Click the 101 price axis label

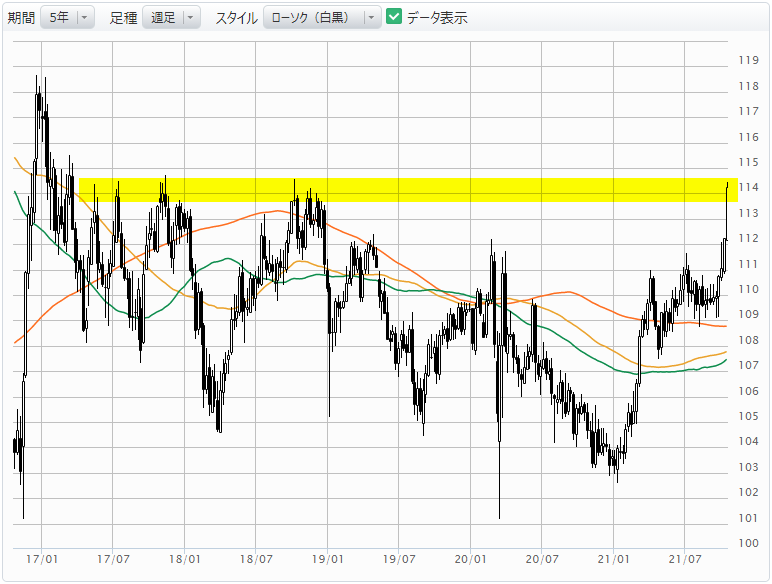click(x=748, y=518)
